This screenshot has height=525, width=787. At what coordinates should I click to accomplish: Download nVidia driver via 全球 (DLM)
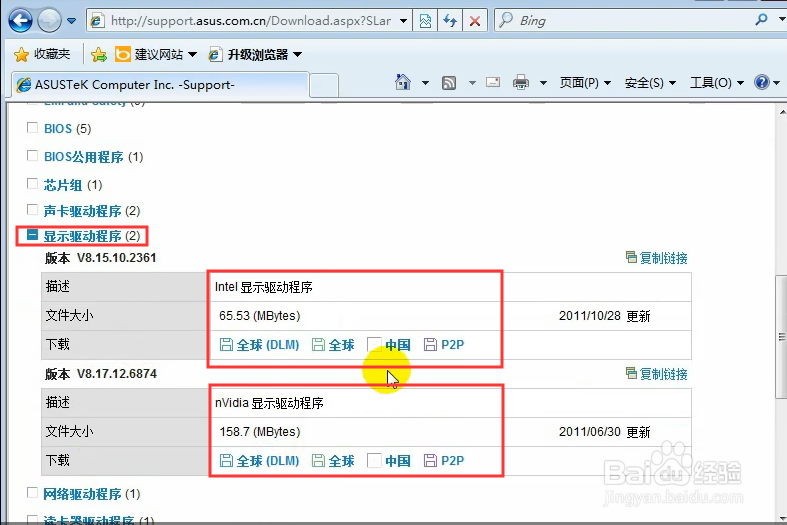[x=268, y=461]
